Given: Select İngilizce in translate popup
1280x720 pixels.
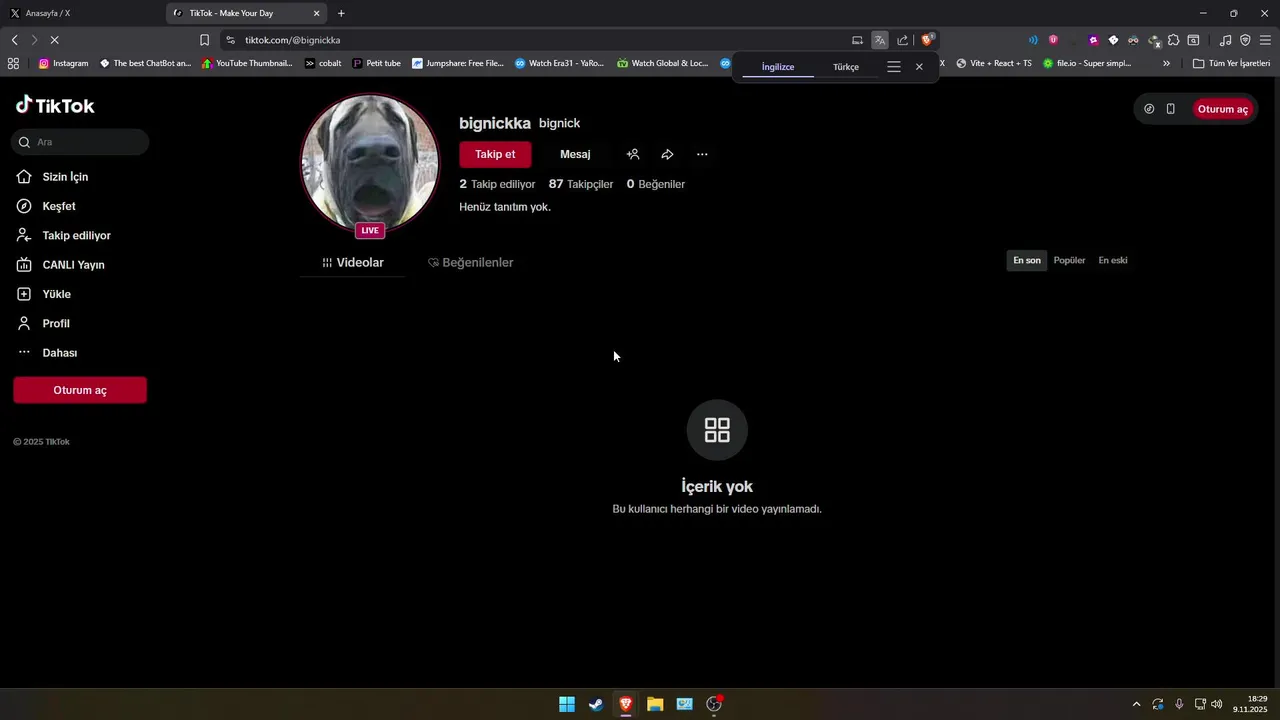Looking at the screenshot, I should pyautogui.click(x=778, y=67).
